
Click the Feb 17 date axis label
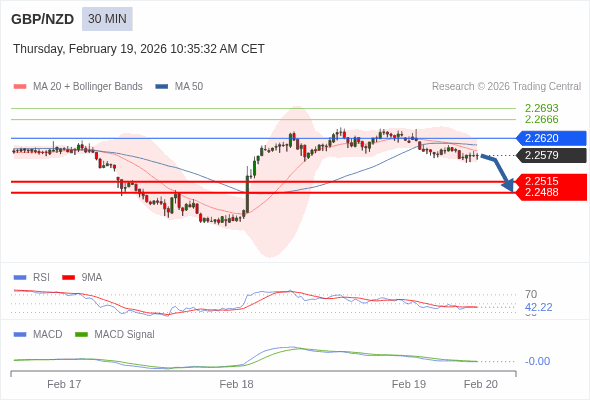pos(64,384)
